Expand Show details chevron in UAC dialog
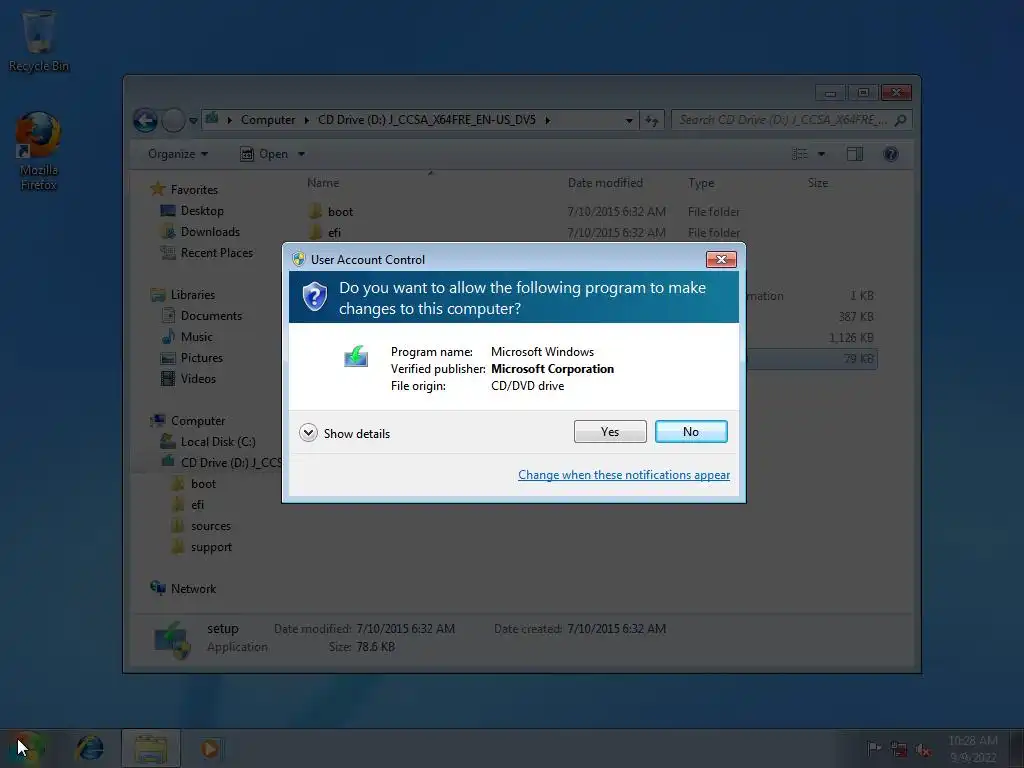Screen dimensions: 1024x768 pyautogui.click(x=308, y=433)
